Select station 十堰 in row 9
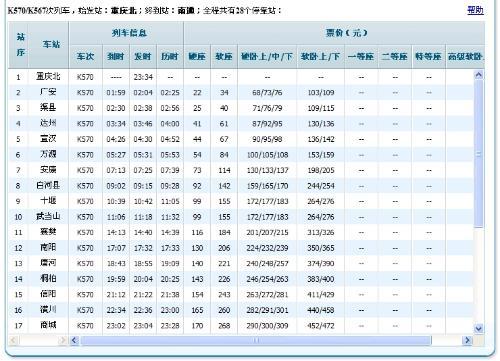The height and width of the screenshot is (361, 500). click(48, 201)
